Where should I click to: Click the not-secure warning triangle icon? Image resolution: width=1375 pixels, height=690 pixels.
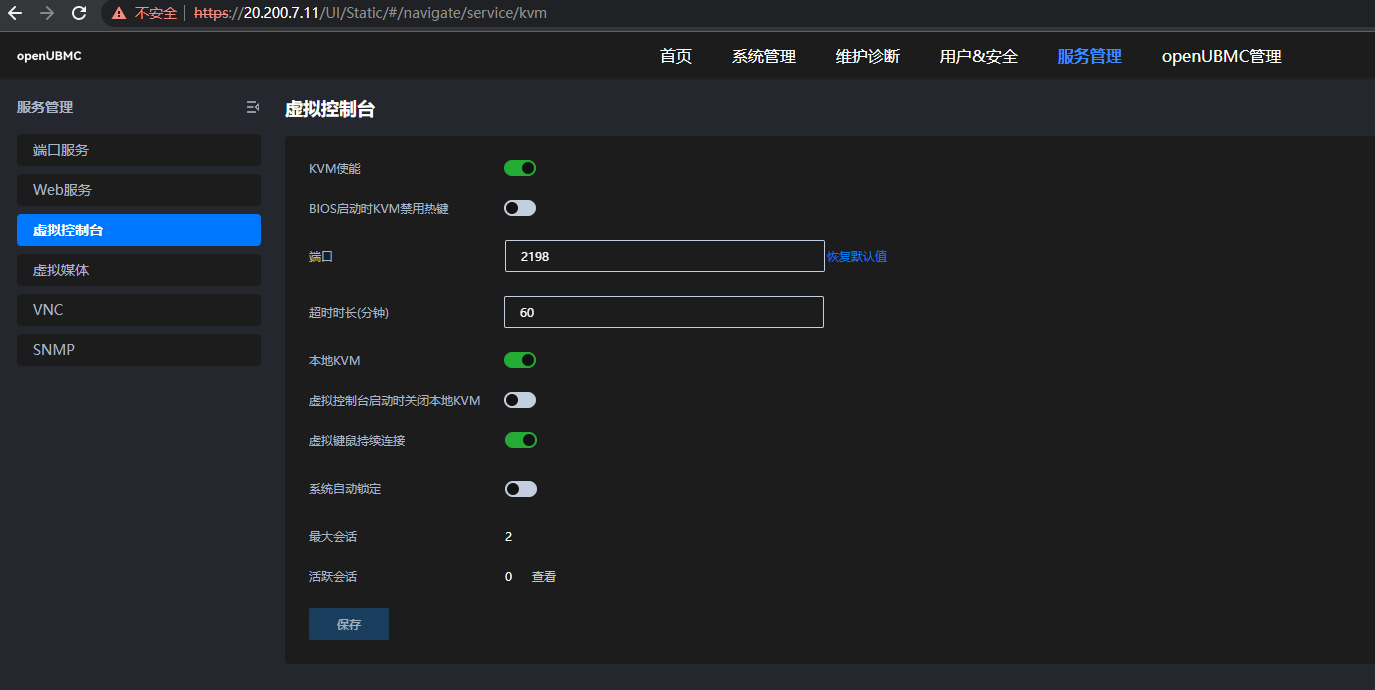(119, 14)
